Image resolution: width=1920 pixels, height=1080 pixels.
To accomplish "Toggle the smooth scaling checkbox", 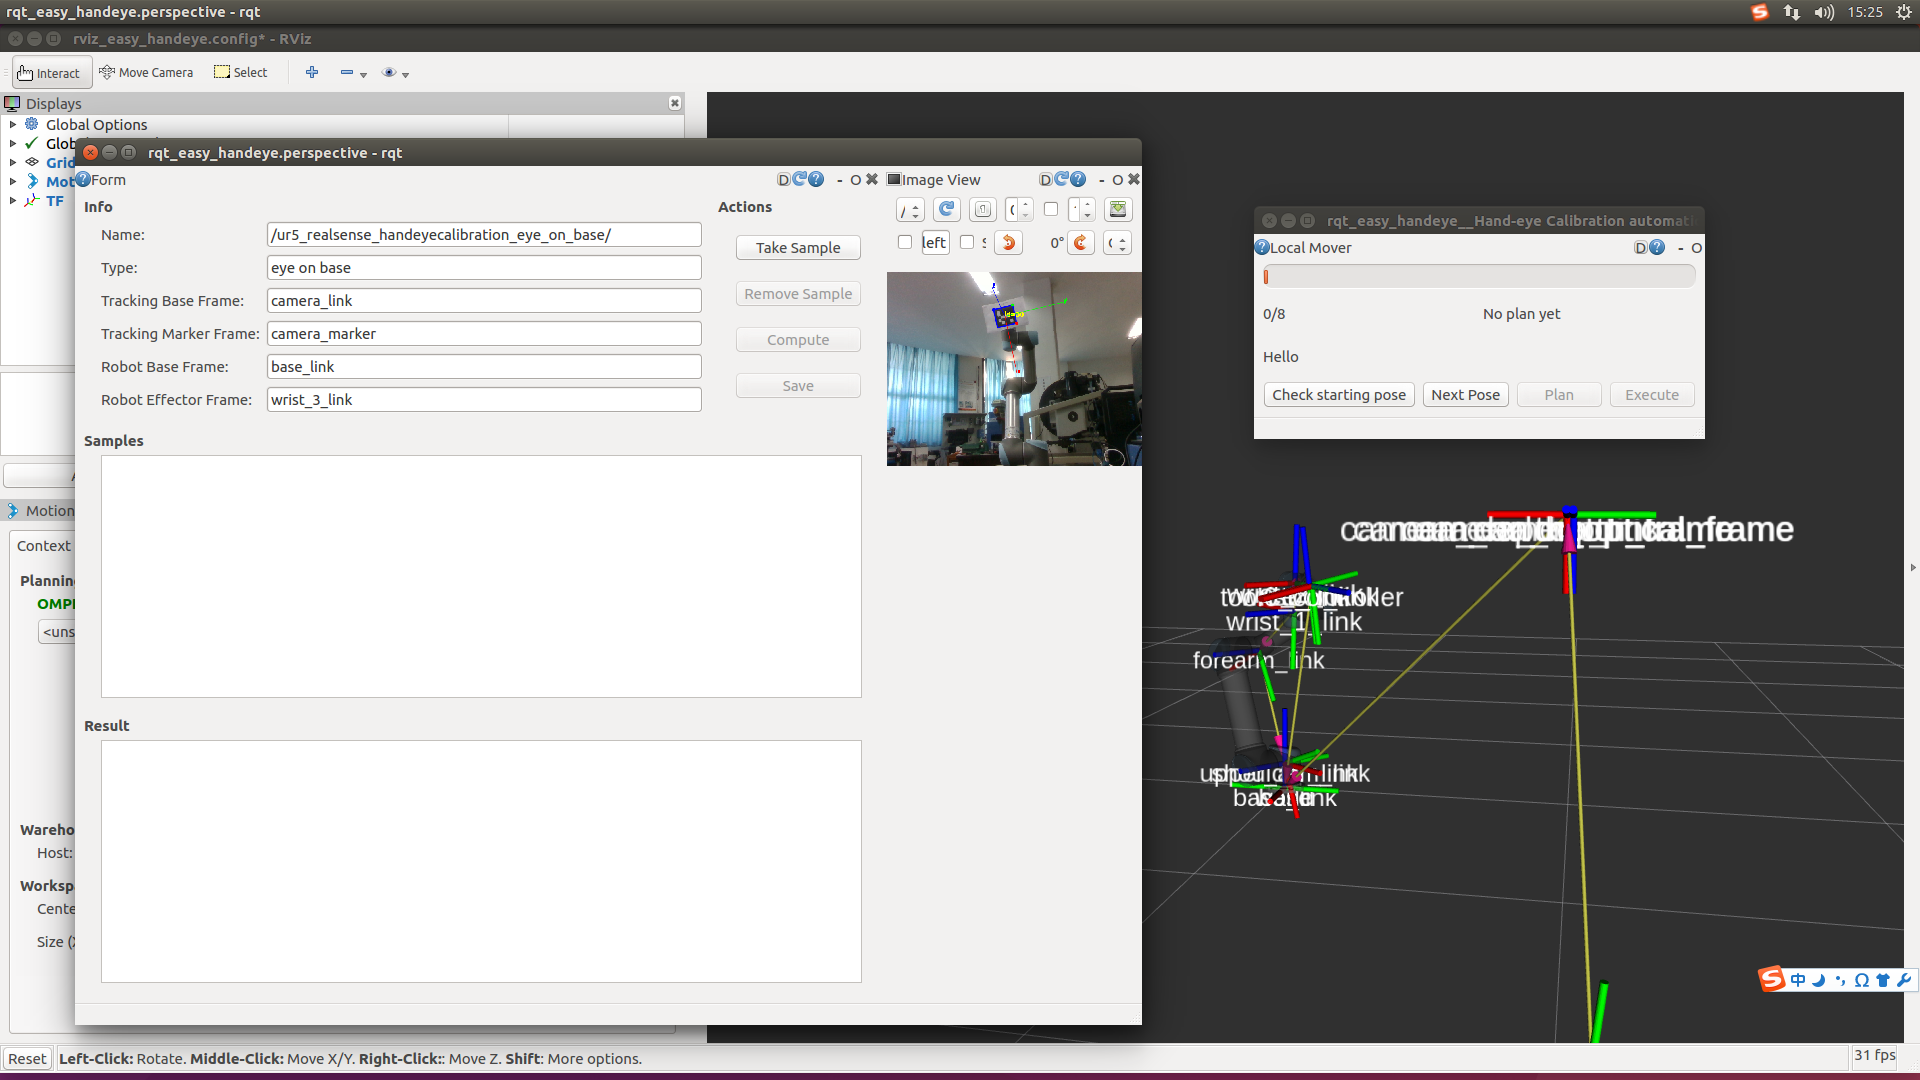I will point(967,243).
